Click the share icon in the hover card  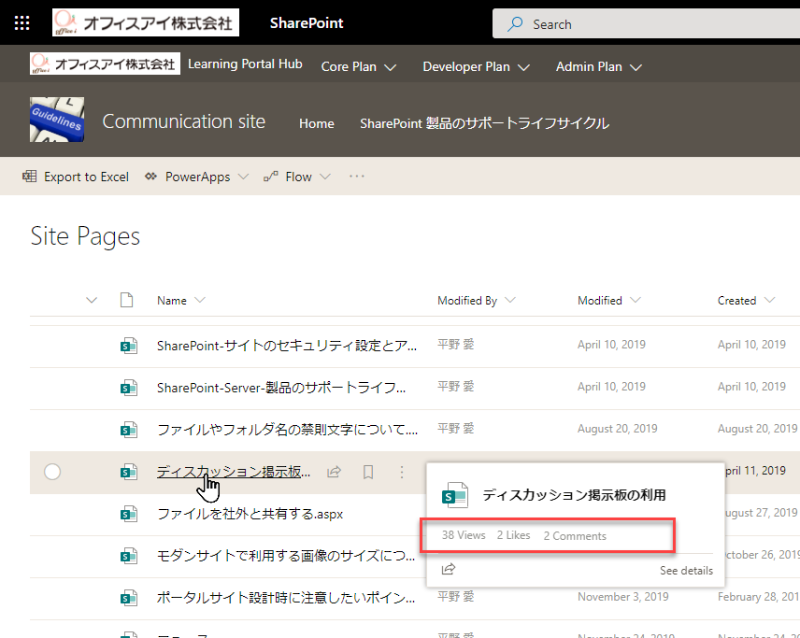point(448,570)
